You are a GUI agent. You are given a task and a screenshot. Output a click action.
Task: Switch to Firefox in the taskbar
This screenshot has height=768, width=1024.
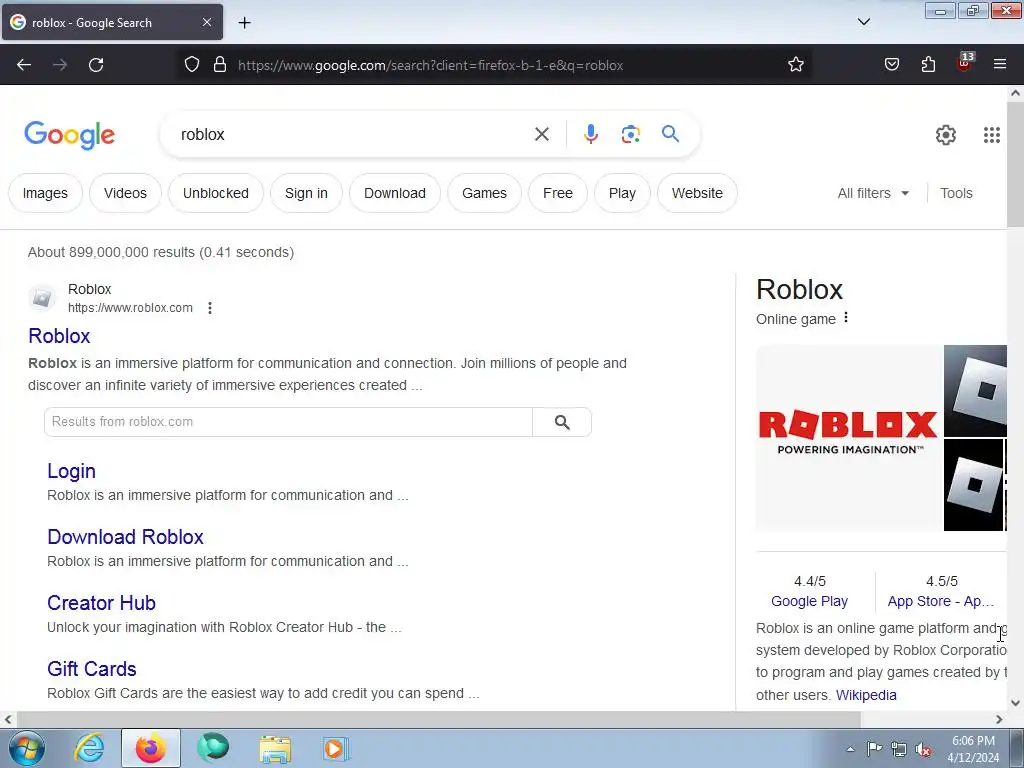[150, 748]
